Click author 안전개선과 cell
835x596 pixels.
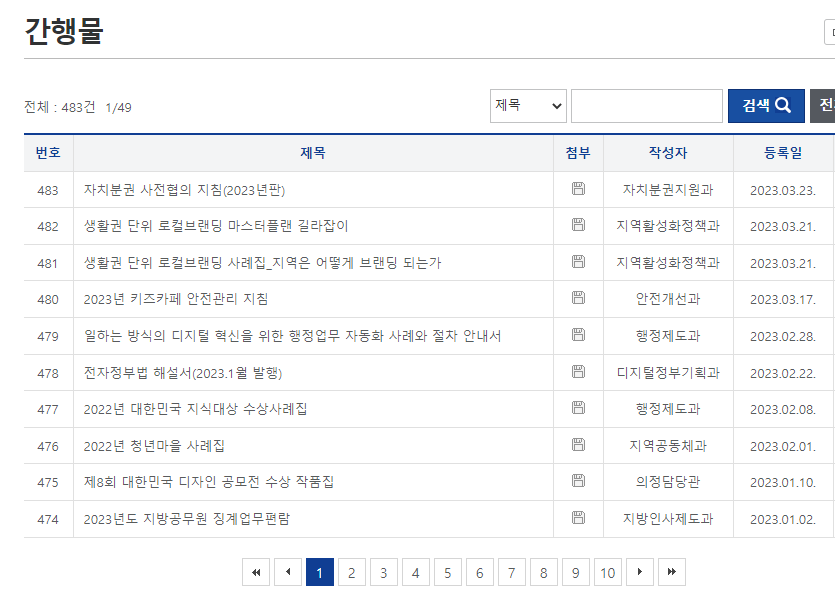(668, 299)
